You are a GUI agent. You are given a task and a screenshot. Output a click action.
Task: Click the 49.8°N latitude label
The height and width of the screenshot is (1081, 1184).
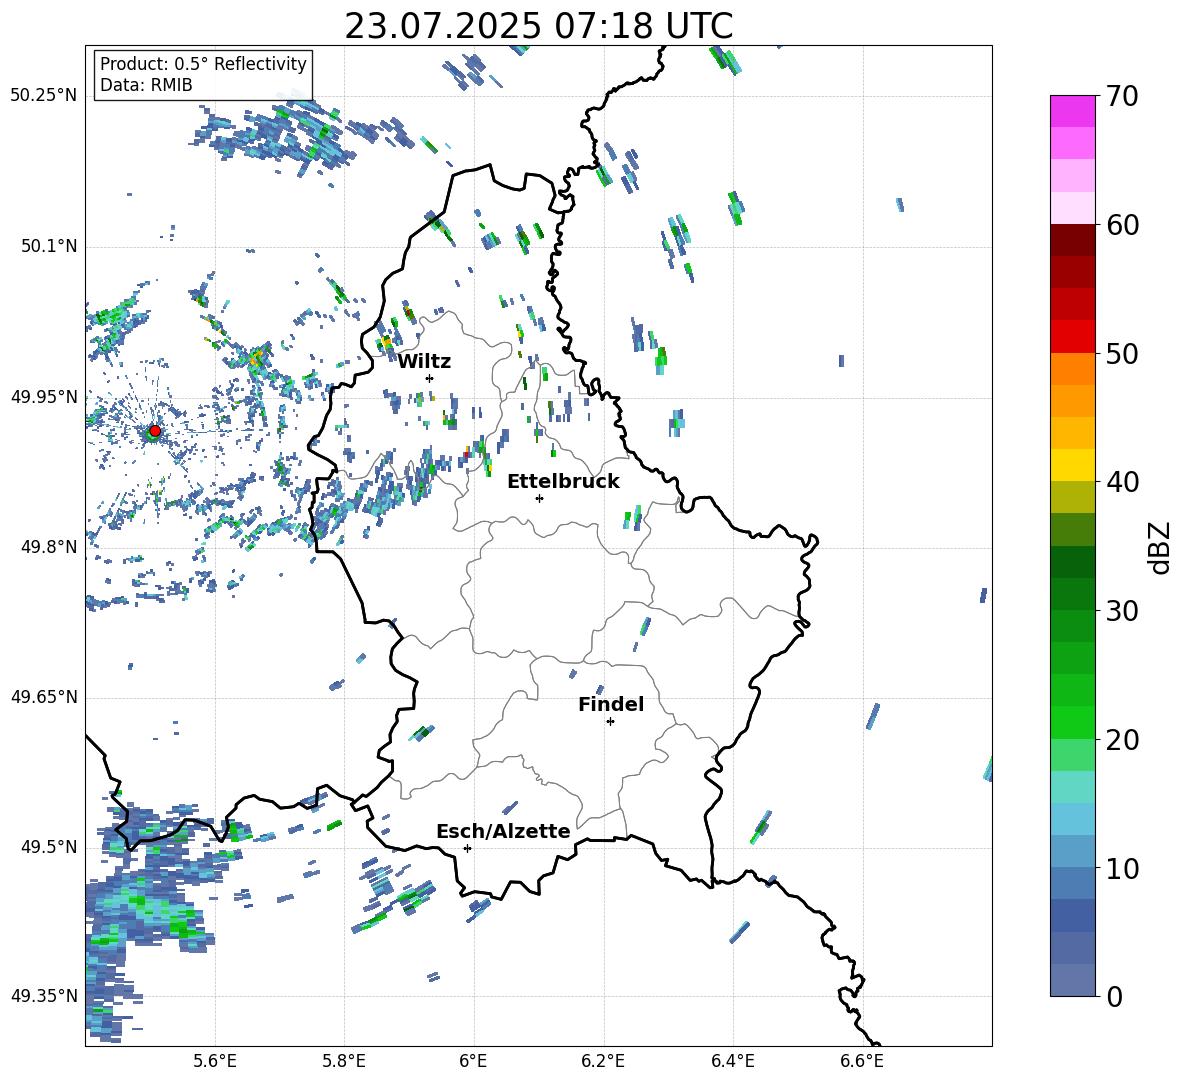pyautogui.click(x=48, y=547)
